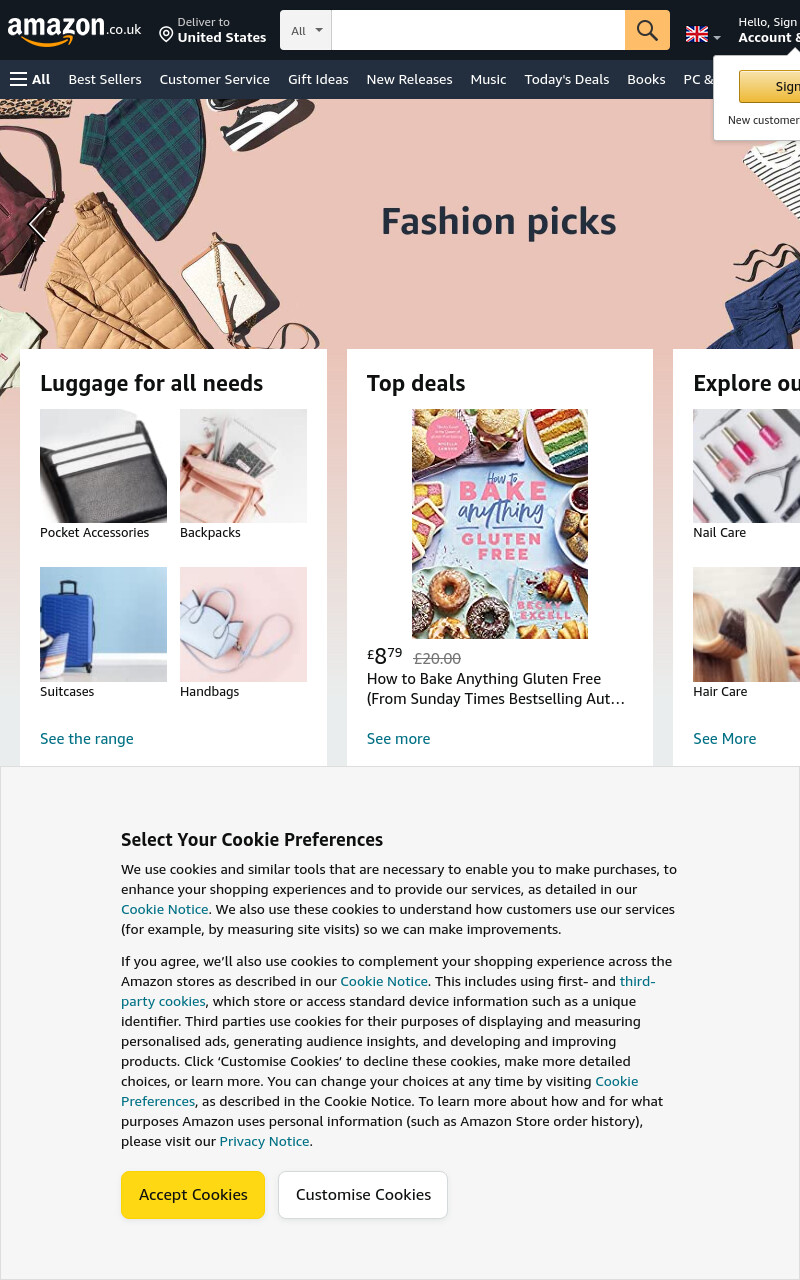Screen dimensions: 800x1280
Task: Click the Deliver to location pin icon
Action: pyautogui.click(x=166, y=35)
